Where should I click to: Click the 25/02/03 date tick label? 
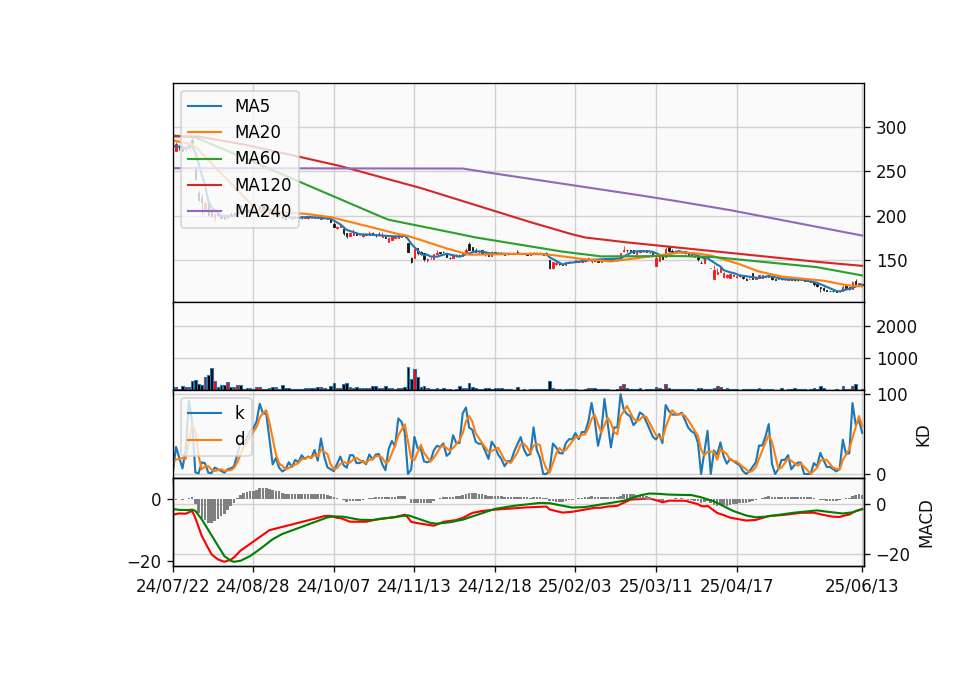[575, 586]
